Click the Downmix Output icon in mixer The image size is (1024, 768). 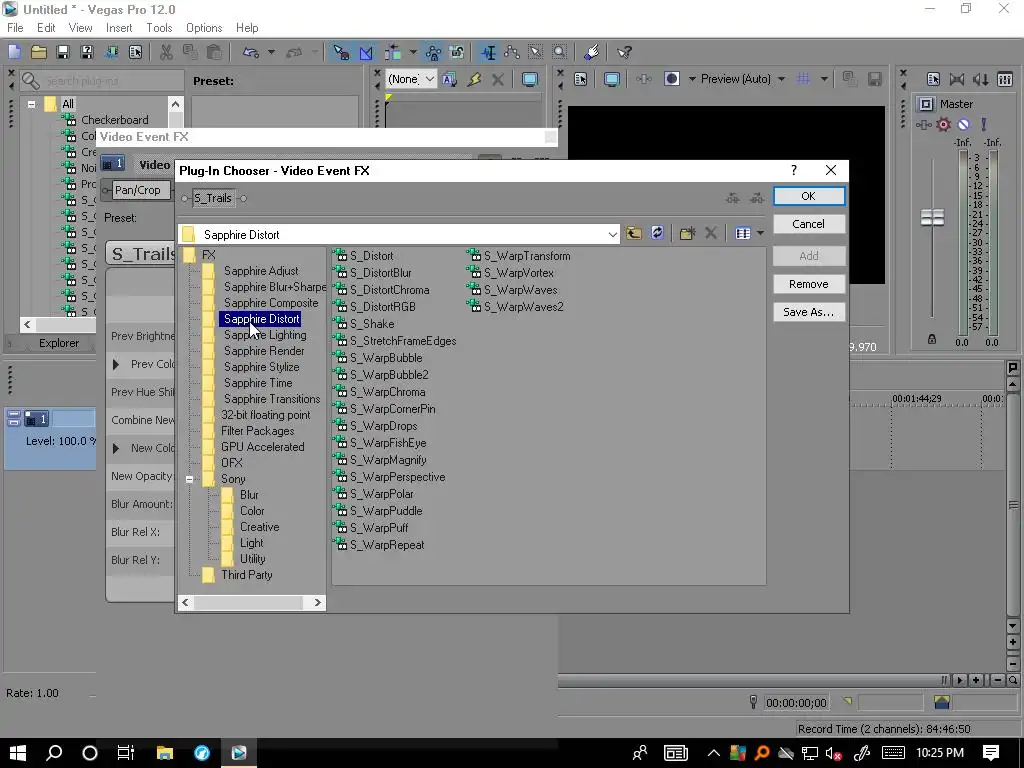point(957,79)
